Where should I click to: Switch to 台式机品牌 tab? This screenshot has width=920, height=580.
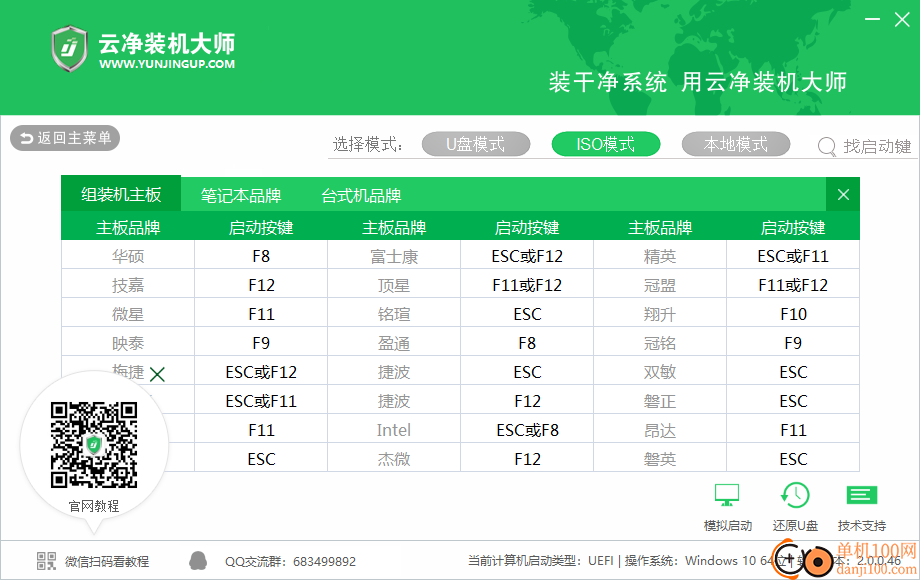click(361, 195)
